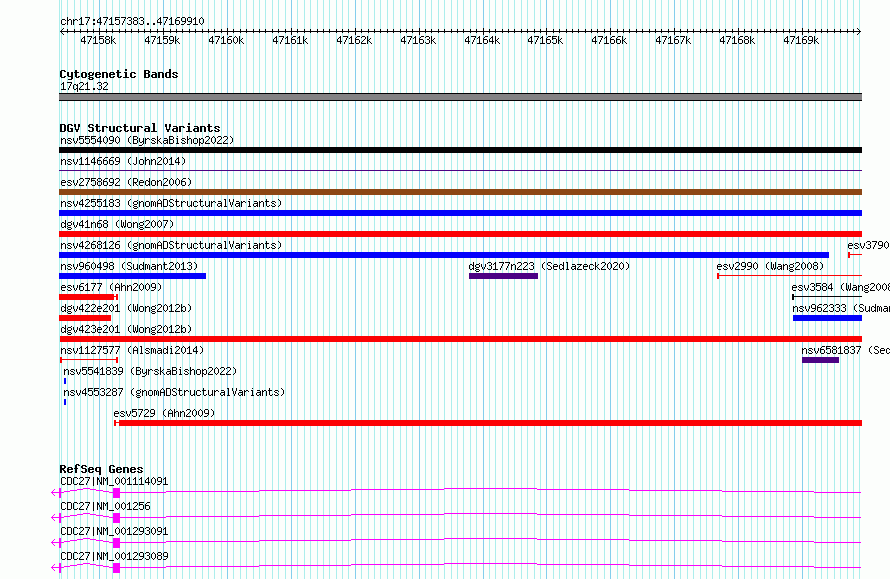Open the esv2990 (Wang2008) label
Image resolution: width=890 pixels, height=579 pixels.
click(x=770, y=266)
